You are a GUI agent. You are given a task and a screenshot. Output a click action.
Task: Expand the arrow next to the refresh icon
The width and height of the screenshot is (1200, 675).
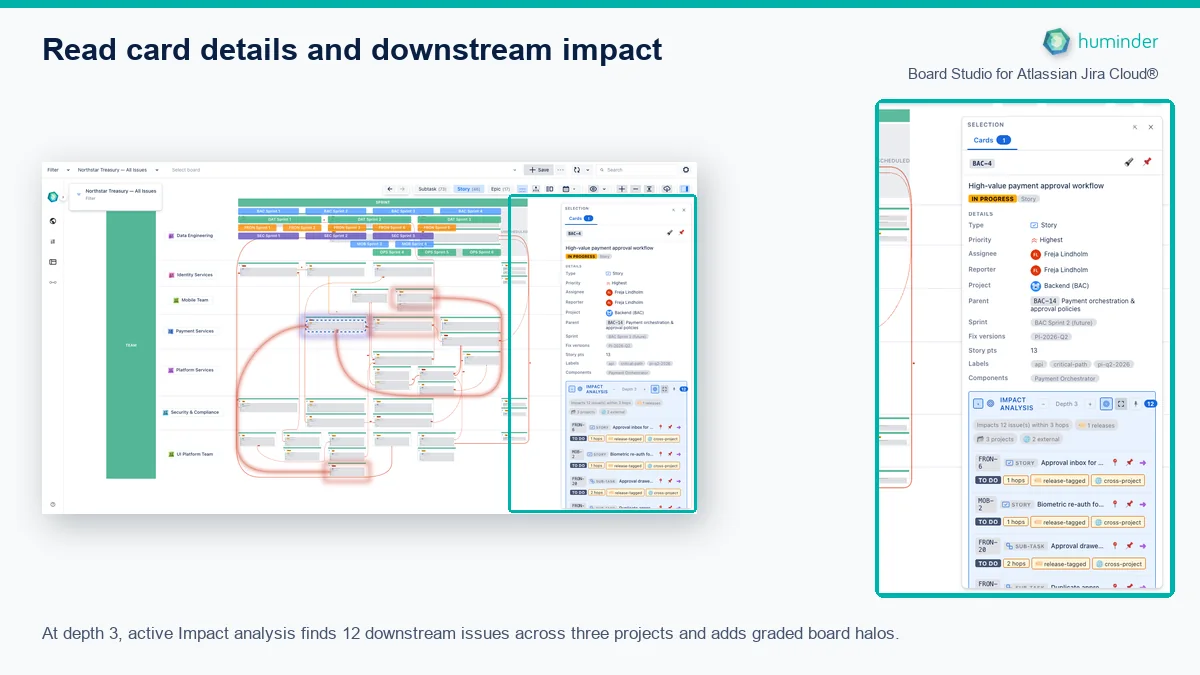pyautogui.click(x=588, y=170)
